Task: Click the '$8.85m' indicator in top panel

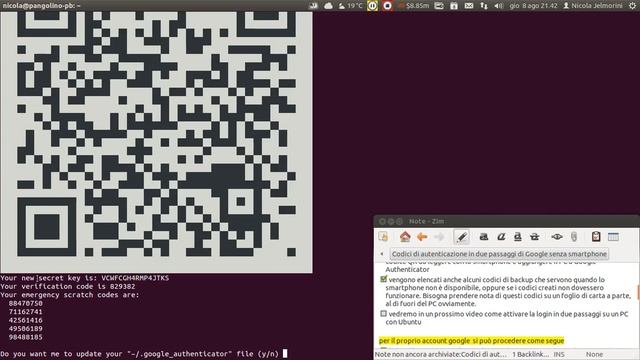Action: pyautogui.click(x=414, y=6)
